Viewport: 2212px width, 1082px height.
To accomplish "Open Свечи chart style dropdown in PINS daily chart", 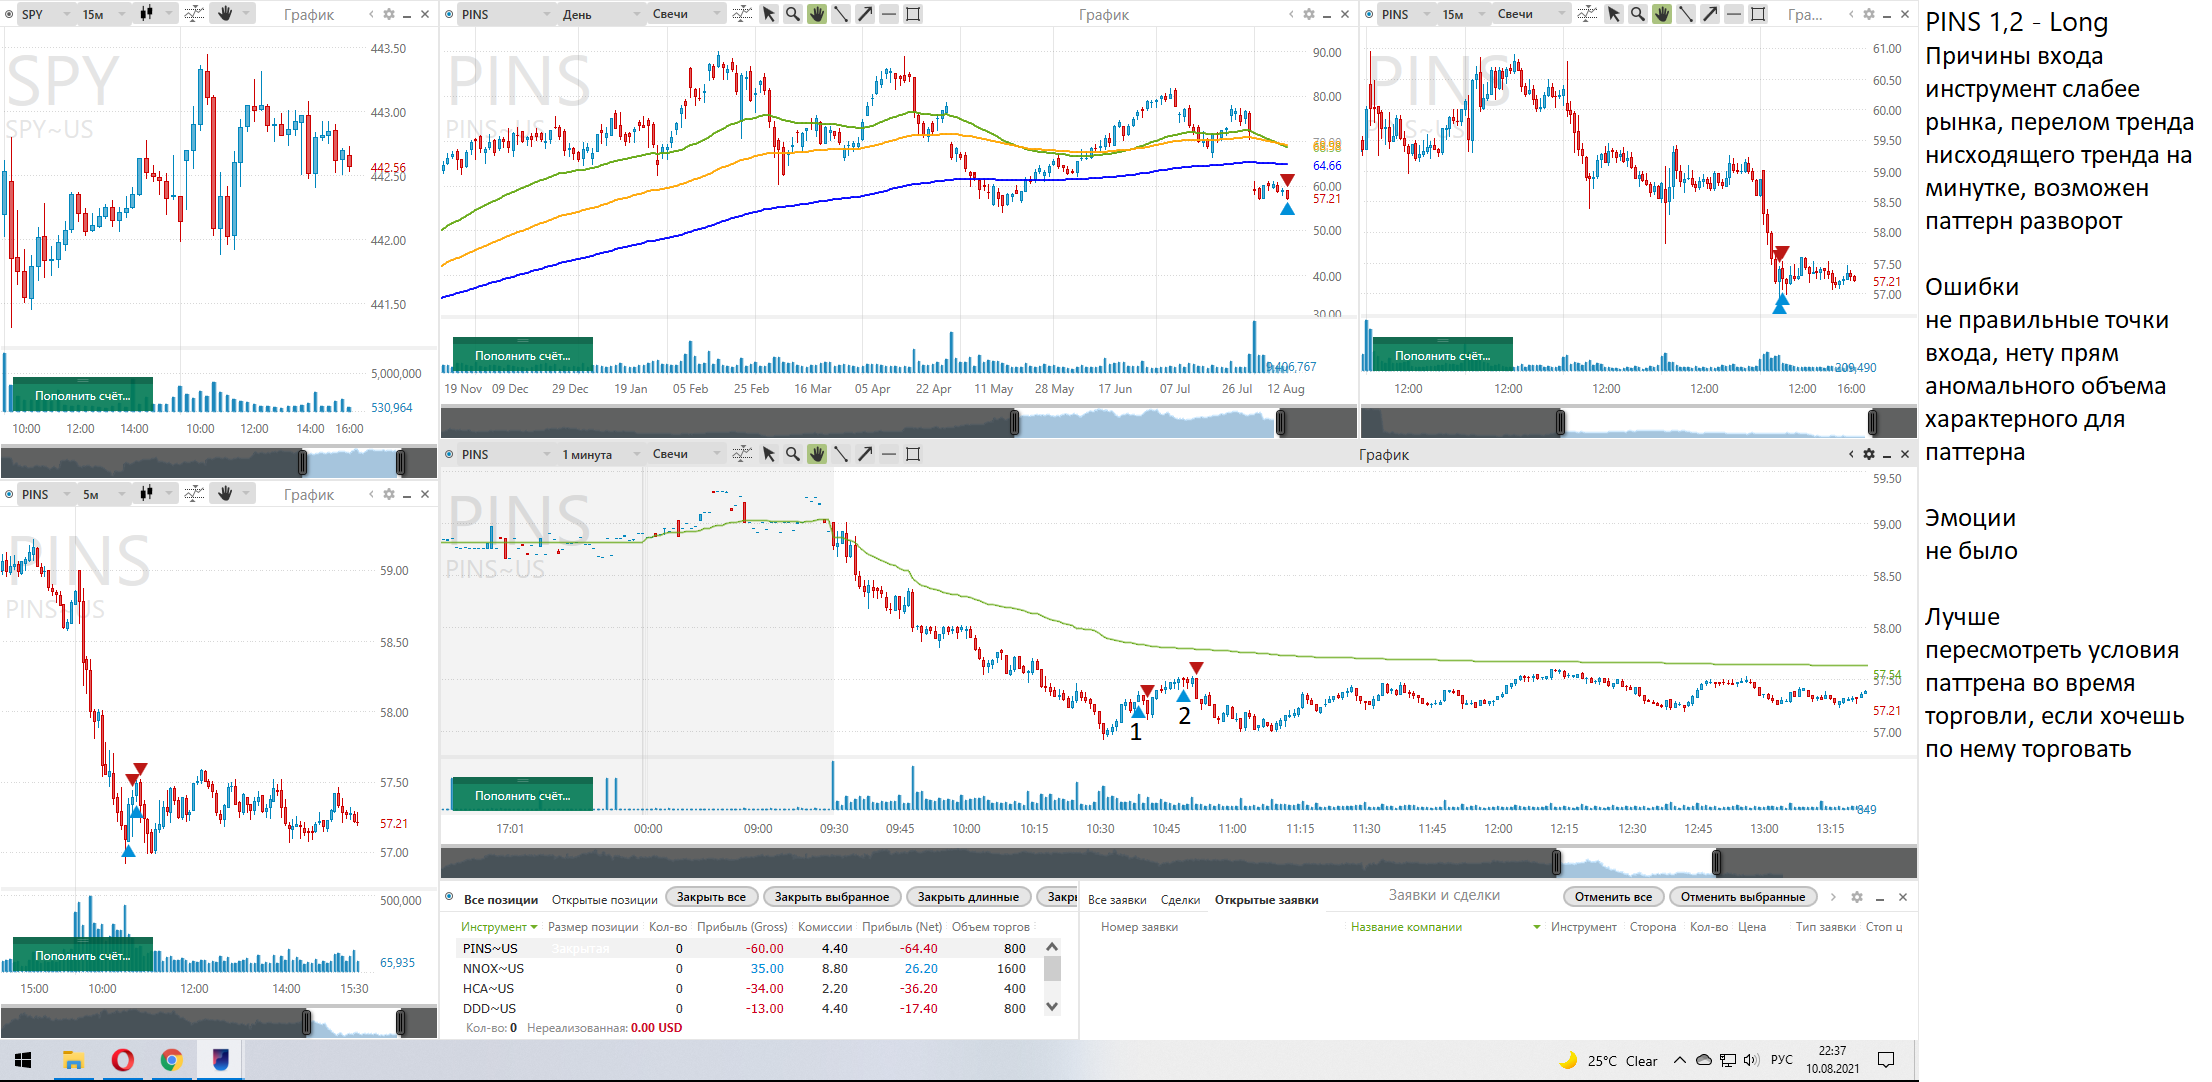I will point(687,14).
